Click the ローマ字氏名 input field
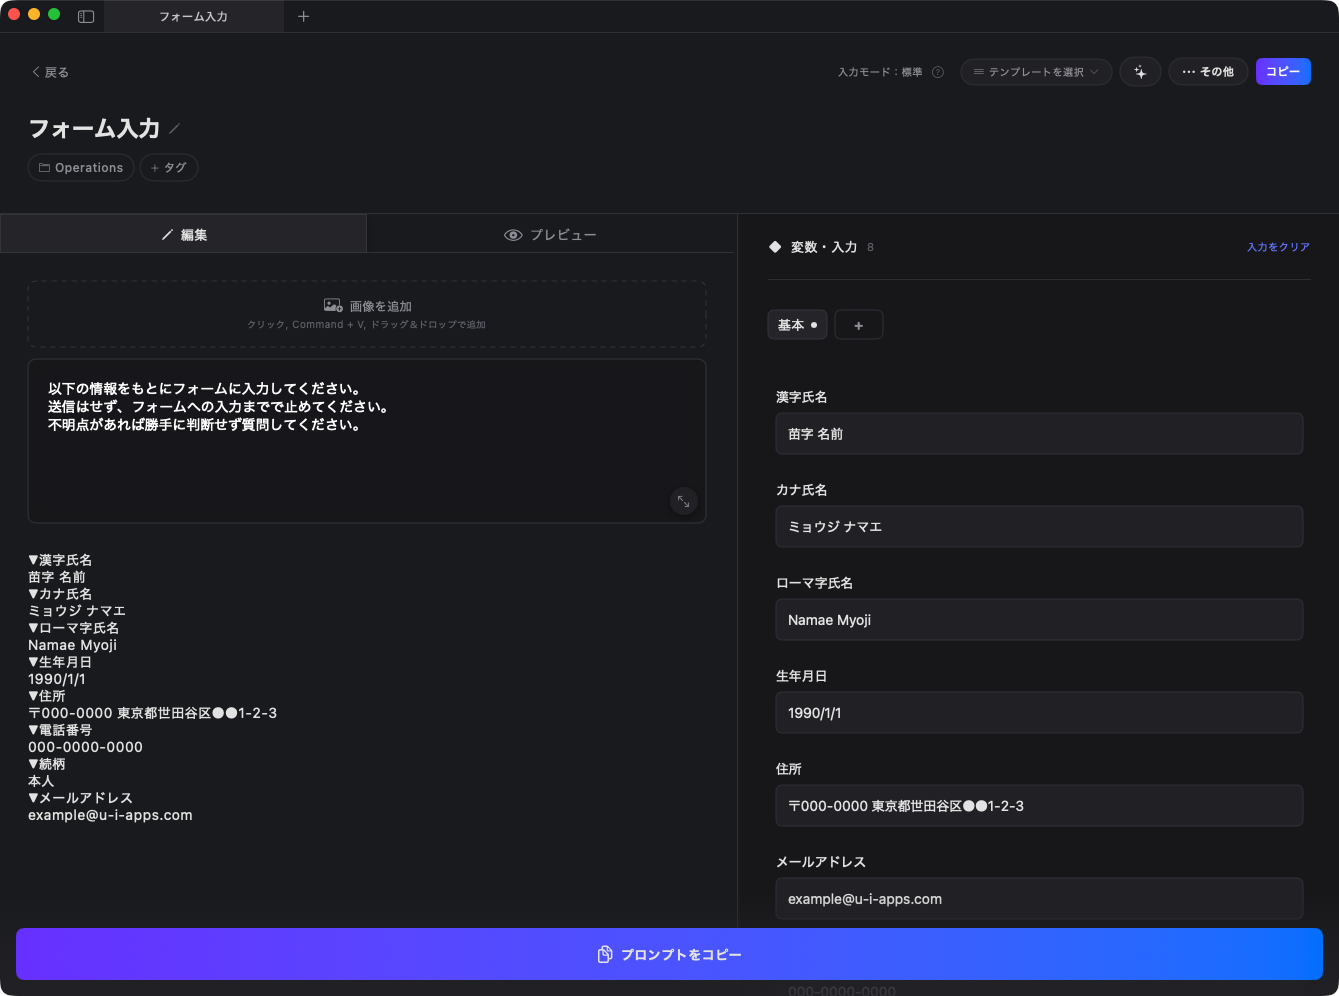The height and width of the screenshot is (996, 1339). (x=1039, y=620)
